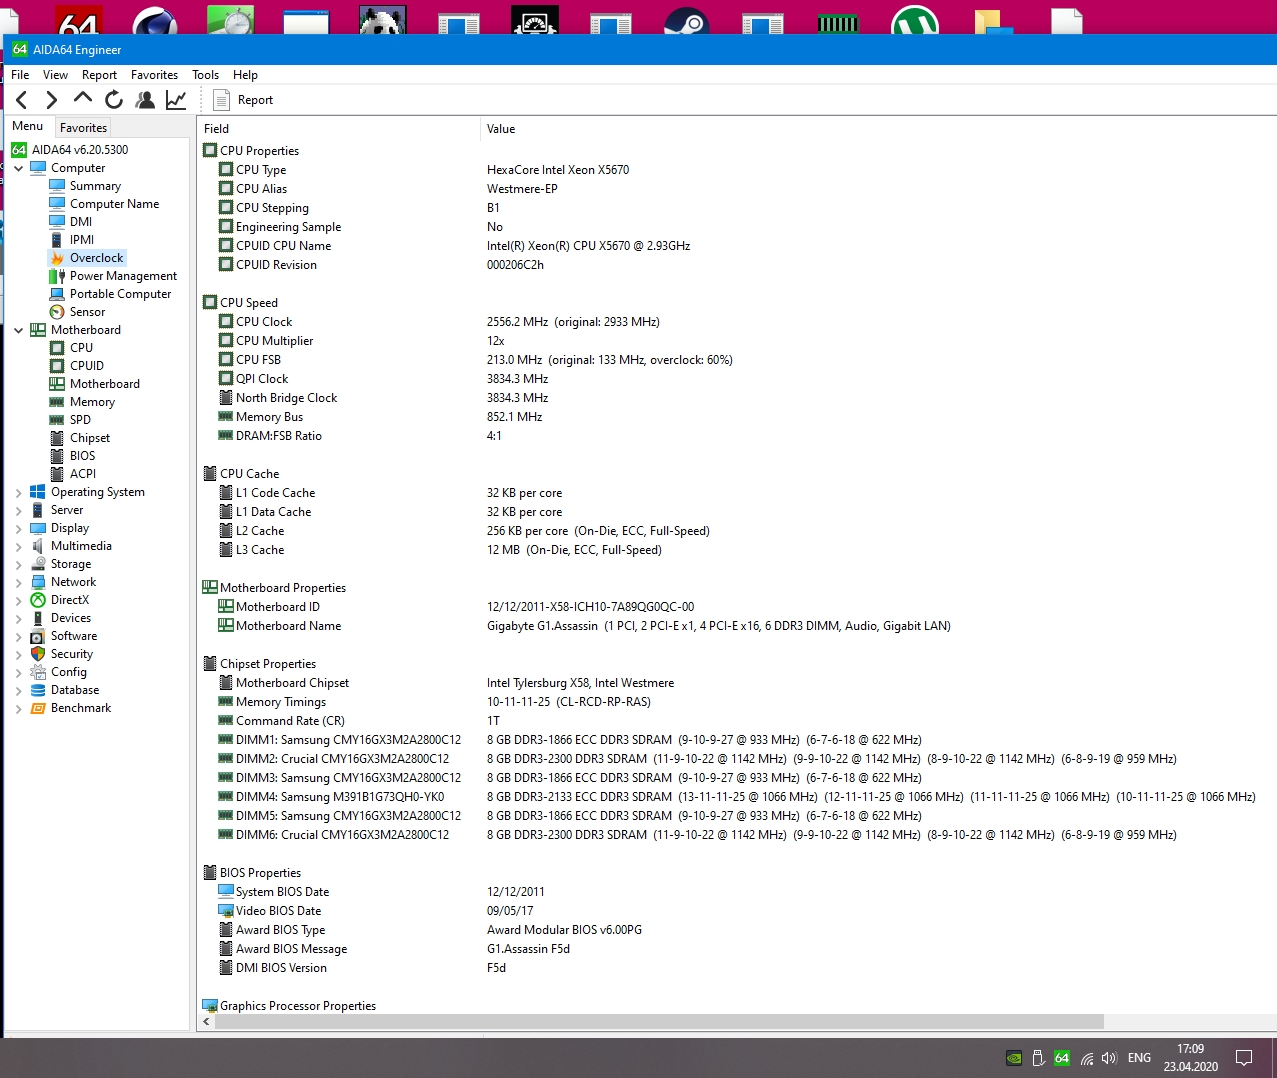The image size is (1277, 1078).
Task: Click the ACPI icon in tree
Action: pos(57,474)
